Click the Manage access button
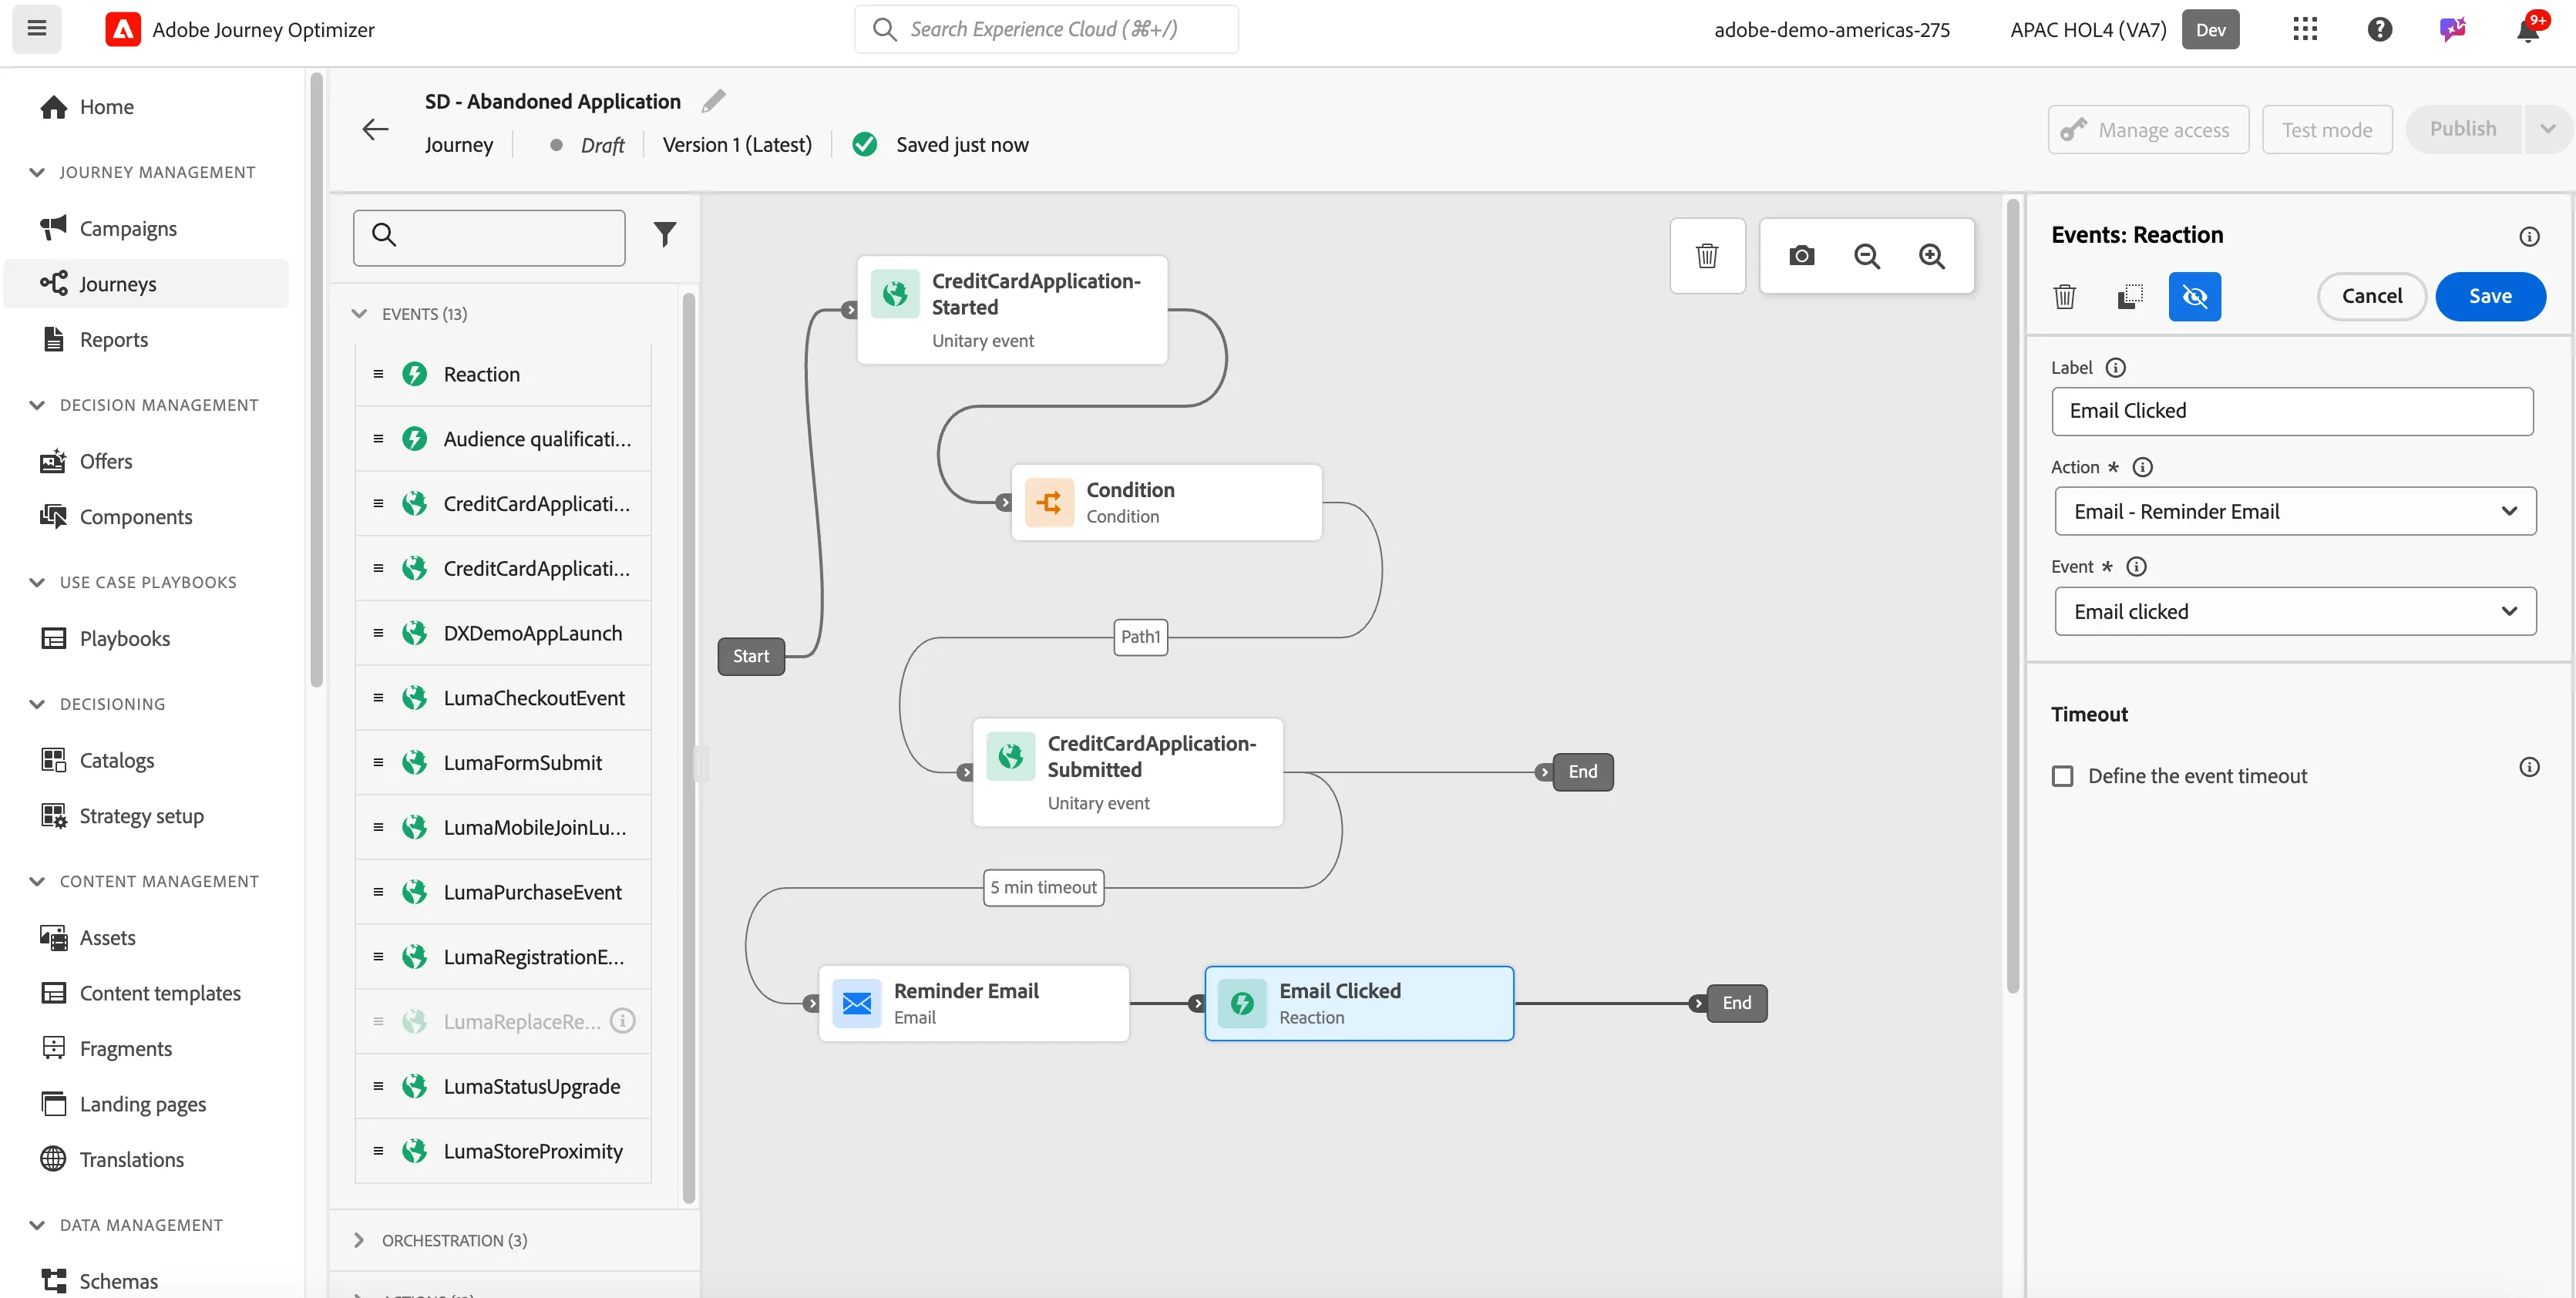Screen dimensions: 2576x1298 coord(2147,130)
